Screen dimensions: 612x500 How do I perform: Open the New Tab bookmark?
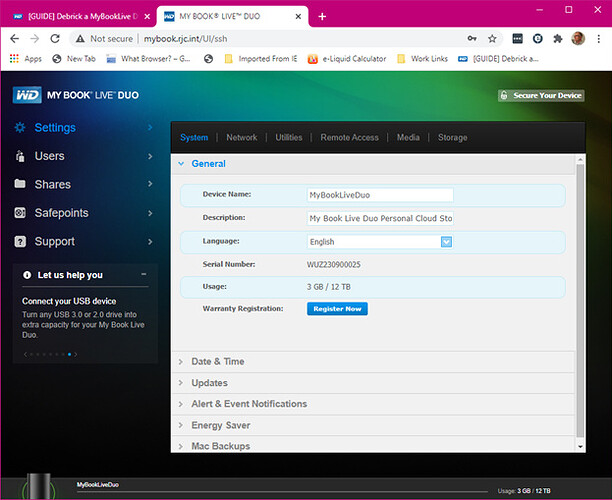pyautogui.click(x=74, y=59)
